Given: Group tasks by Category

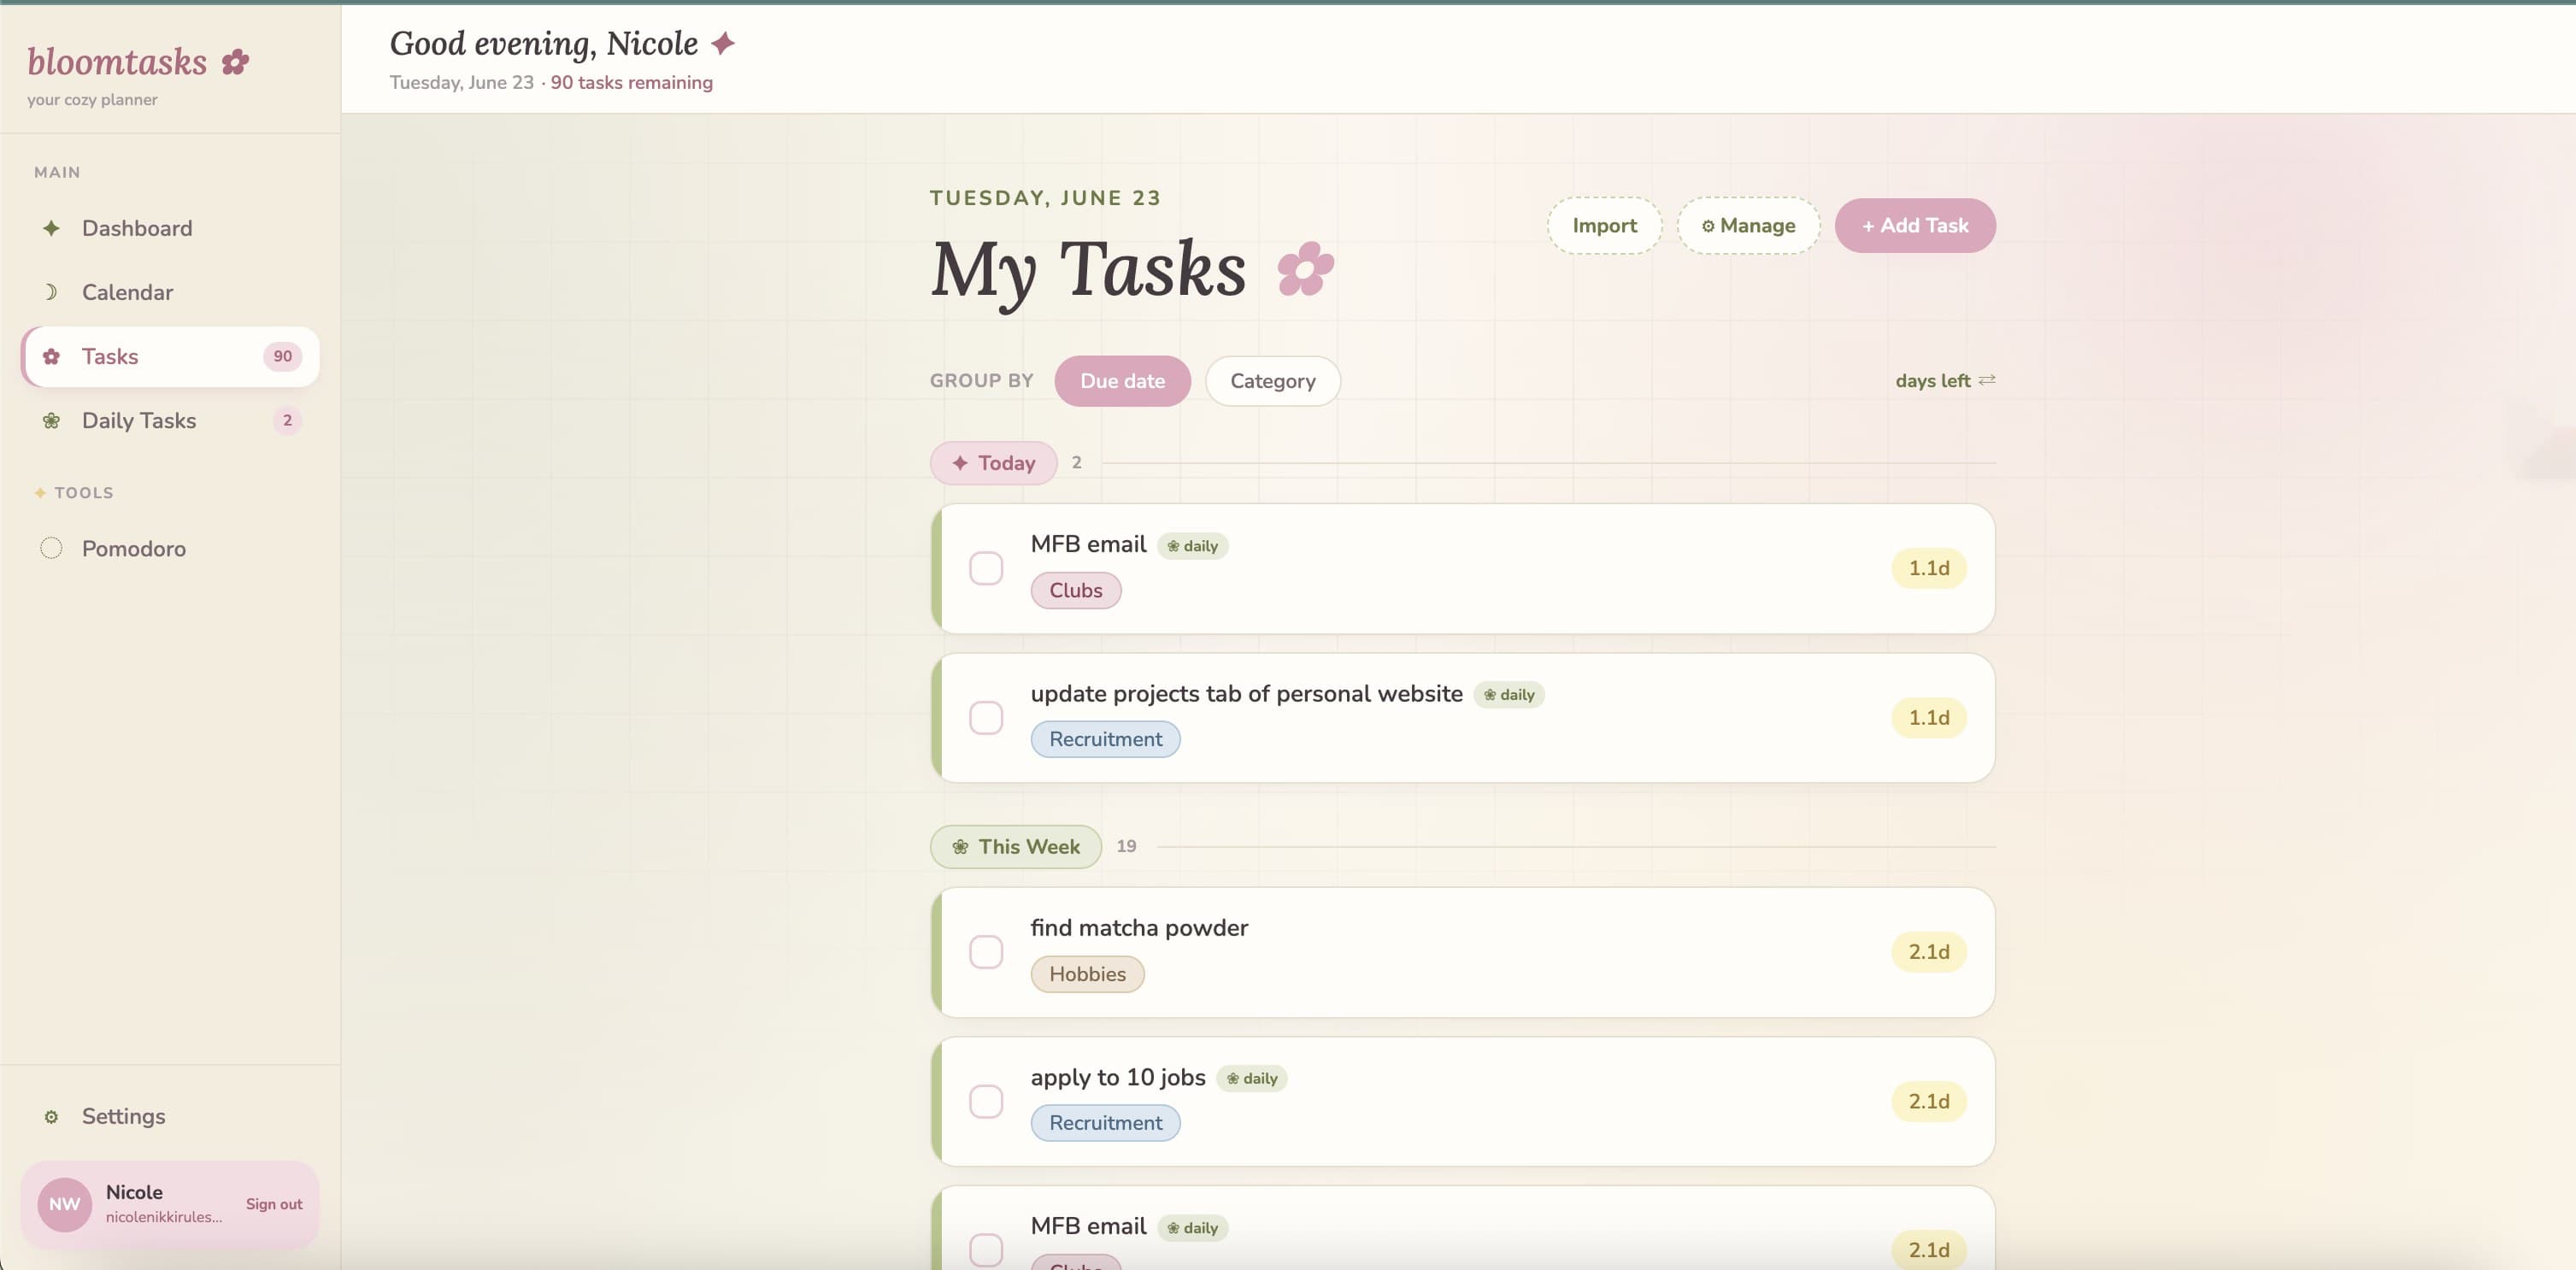Looking at the screenshot, I should 1273,381.
